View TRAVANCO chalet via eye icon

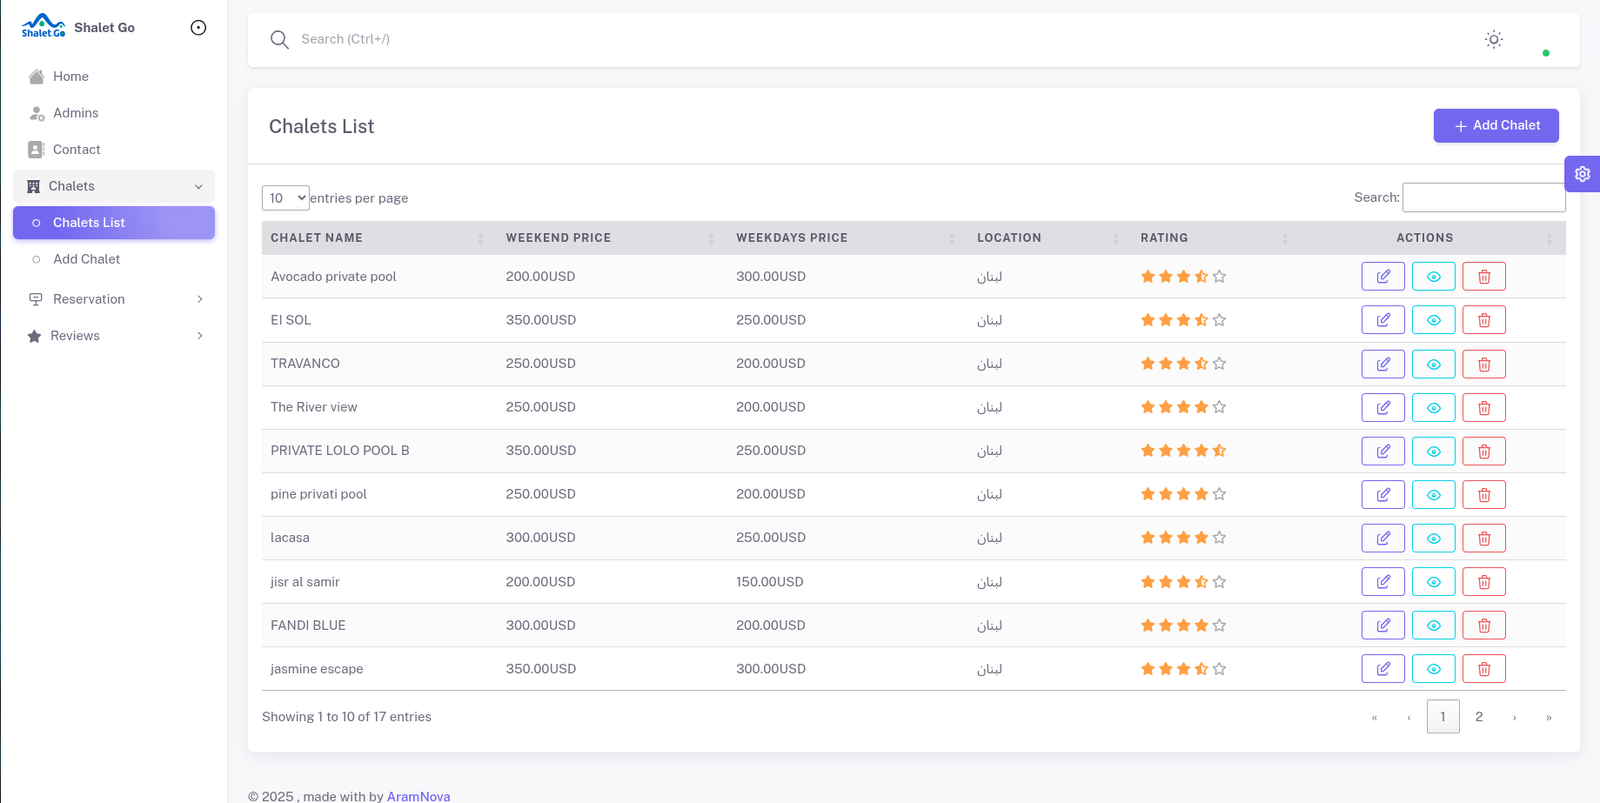pyautogui.click(x=1433, y=364)
